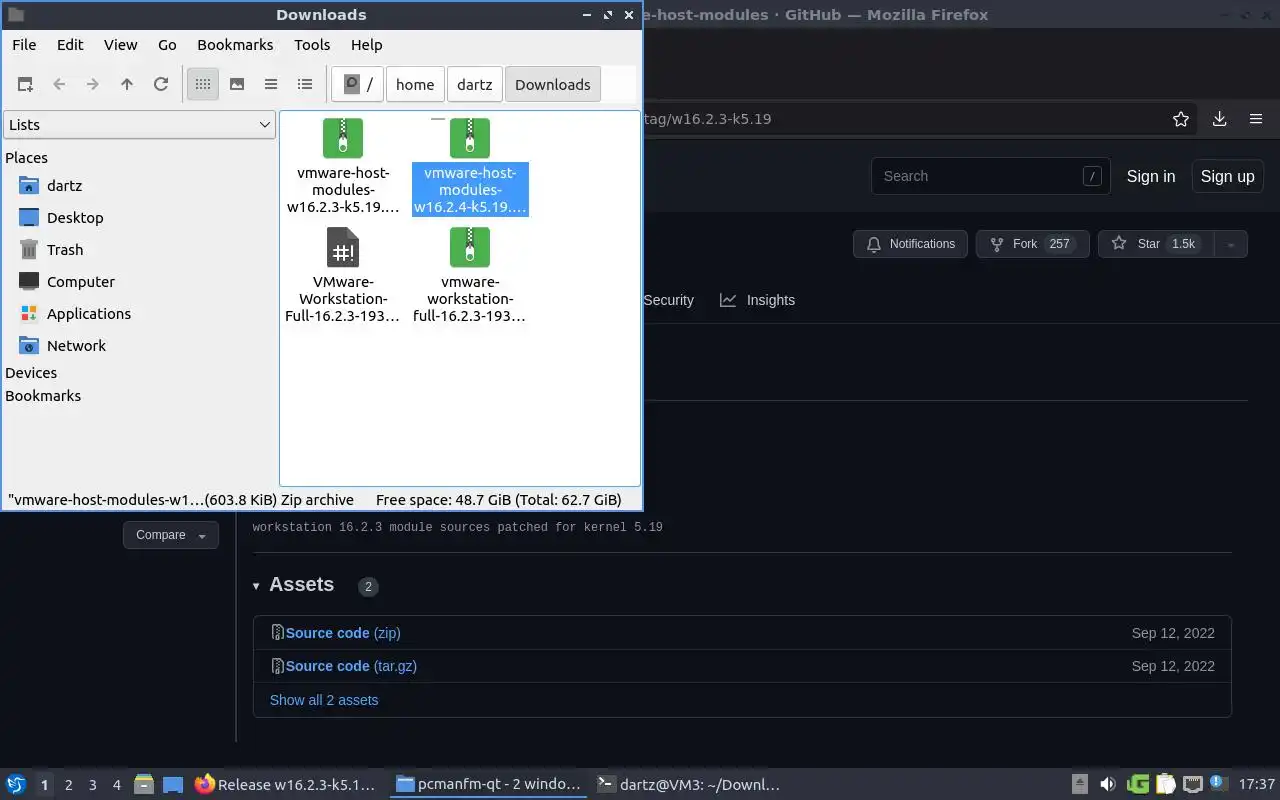The width and height of the screenshot is (1280, 800).
Task: Select the Bookmarks section in side pane
Action: [43, 396]
